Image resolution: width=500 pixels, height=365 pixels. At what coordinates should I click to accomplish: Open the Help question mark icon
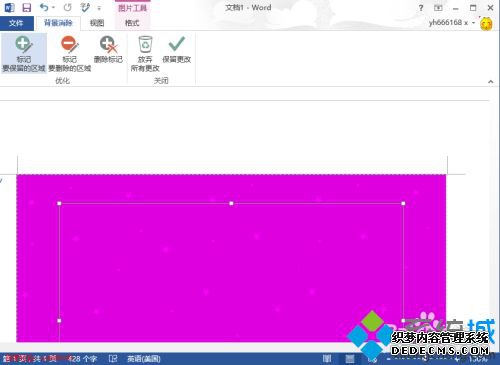[421, 8]
